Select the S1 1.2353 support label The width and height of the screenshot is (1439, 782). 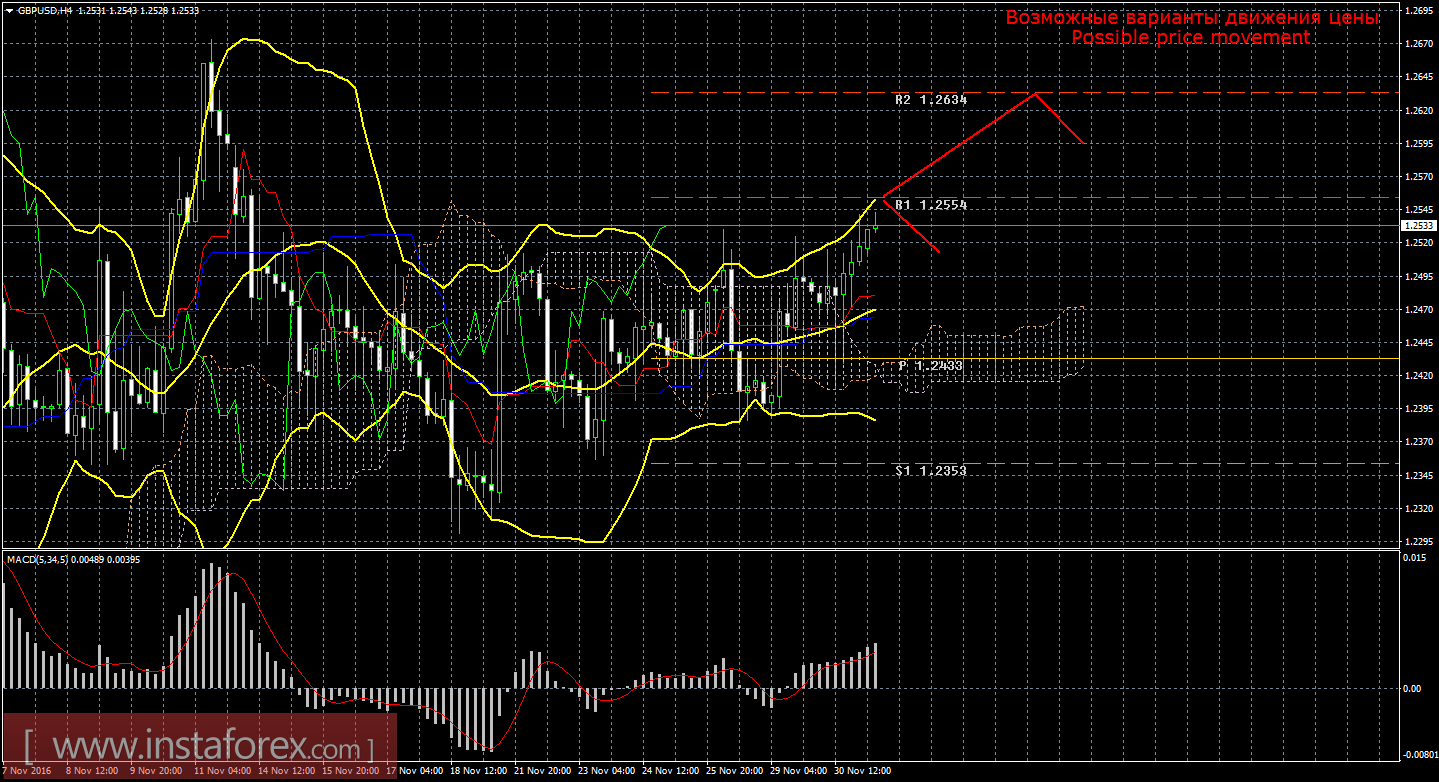point(931,469)
